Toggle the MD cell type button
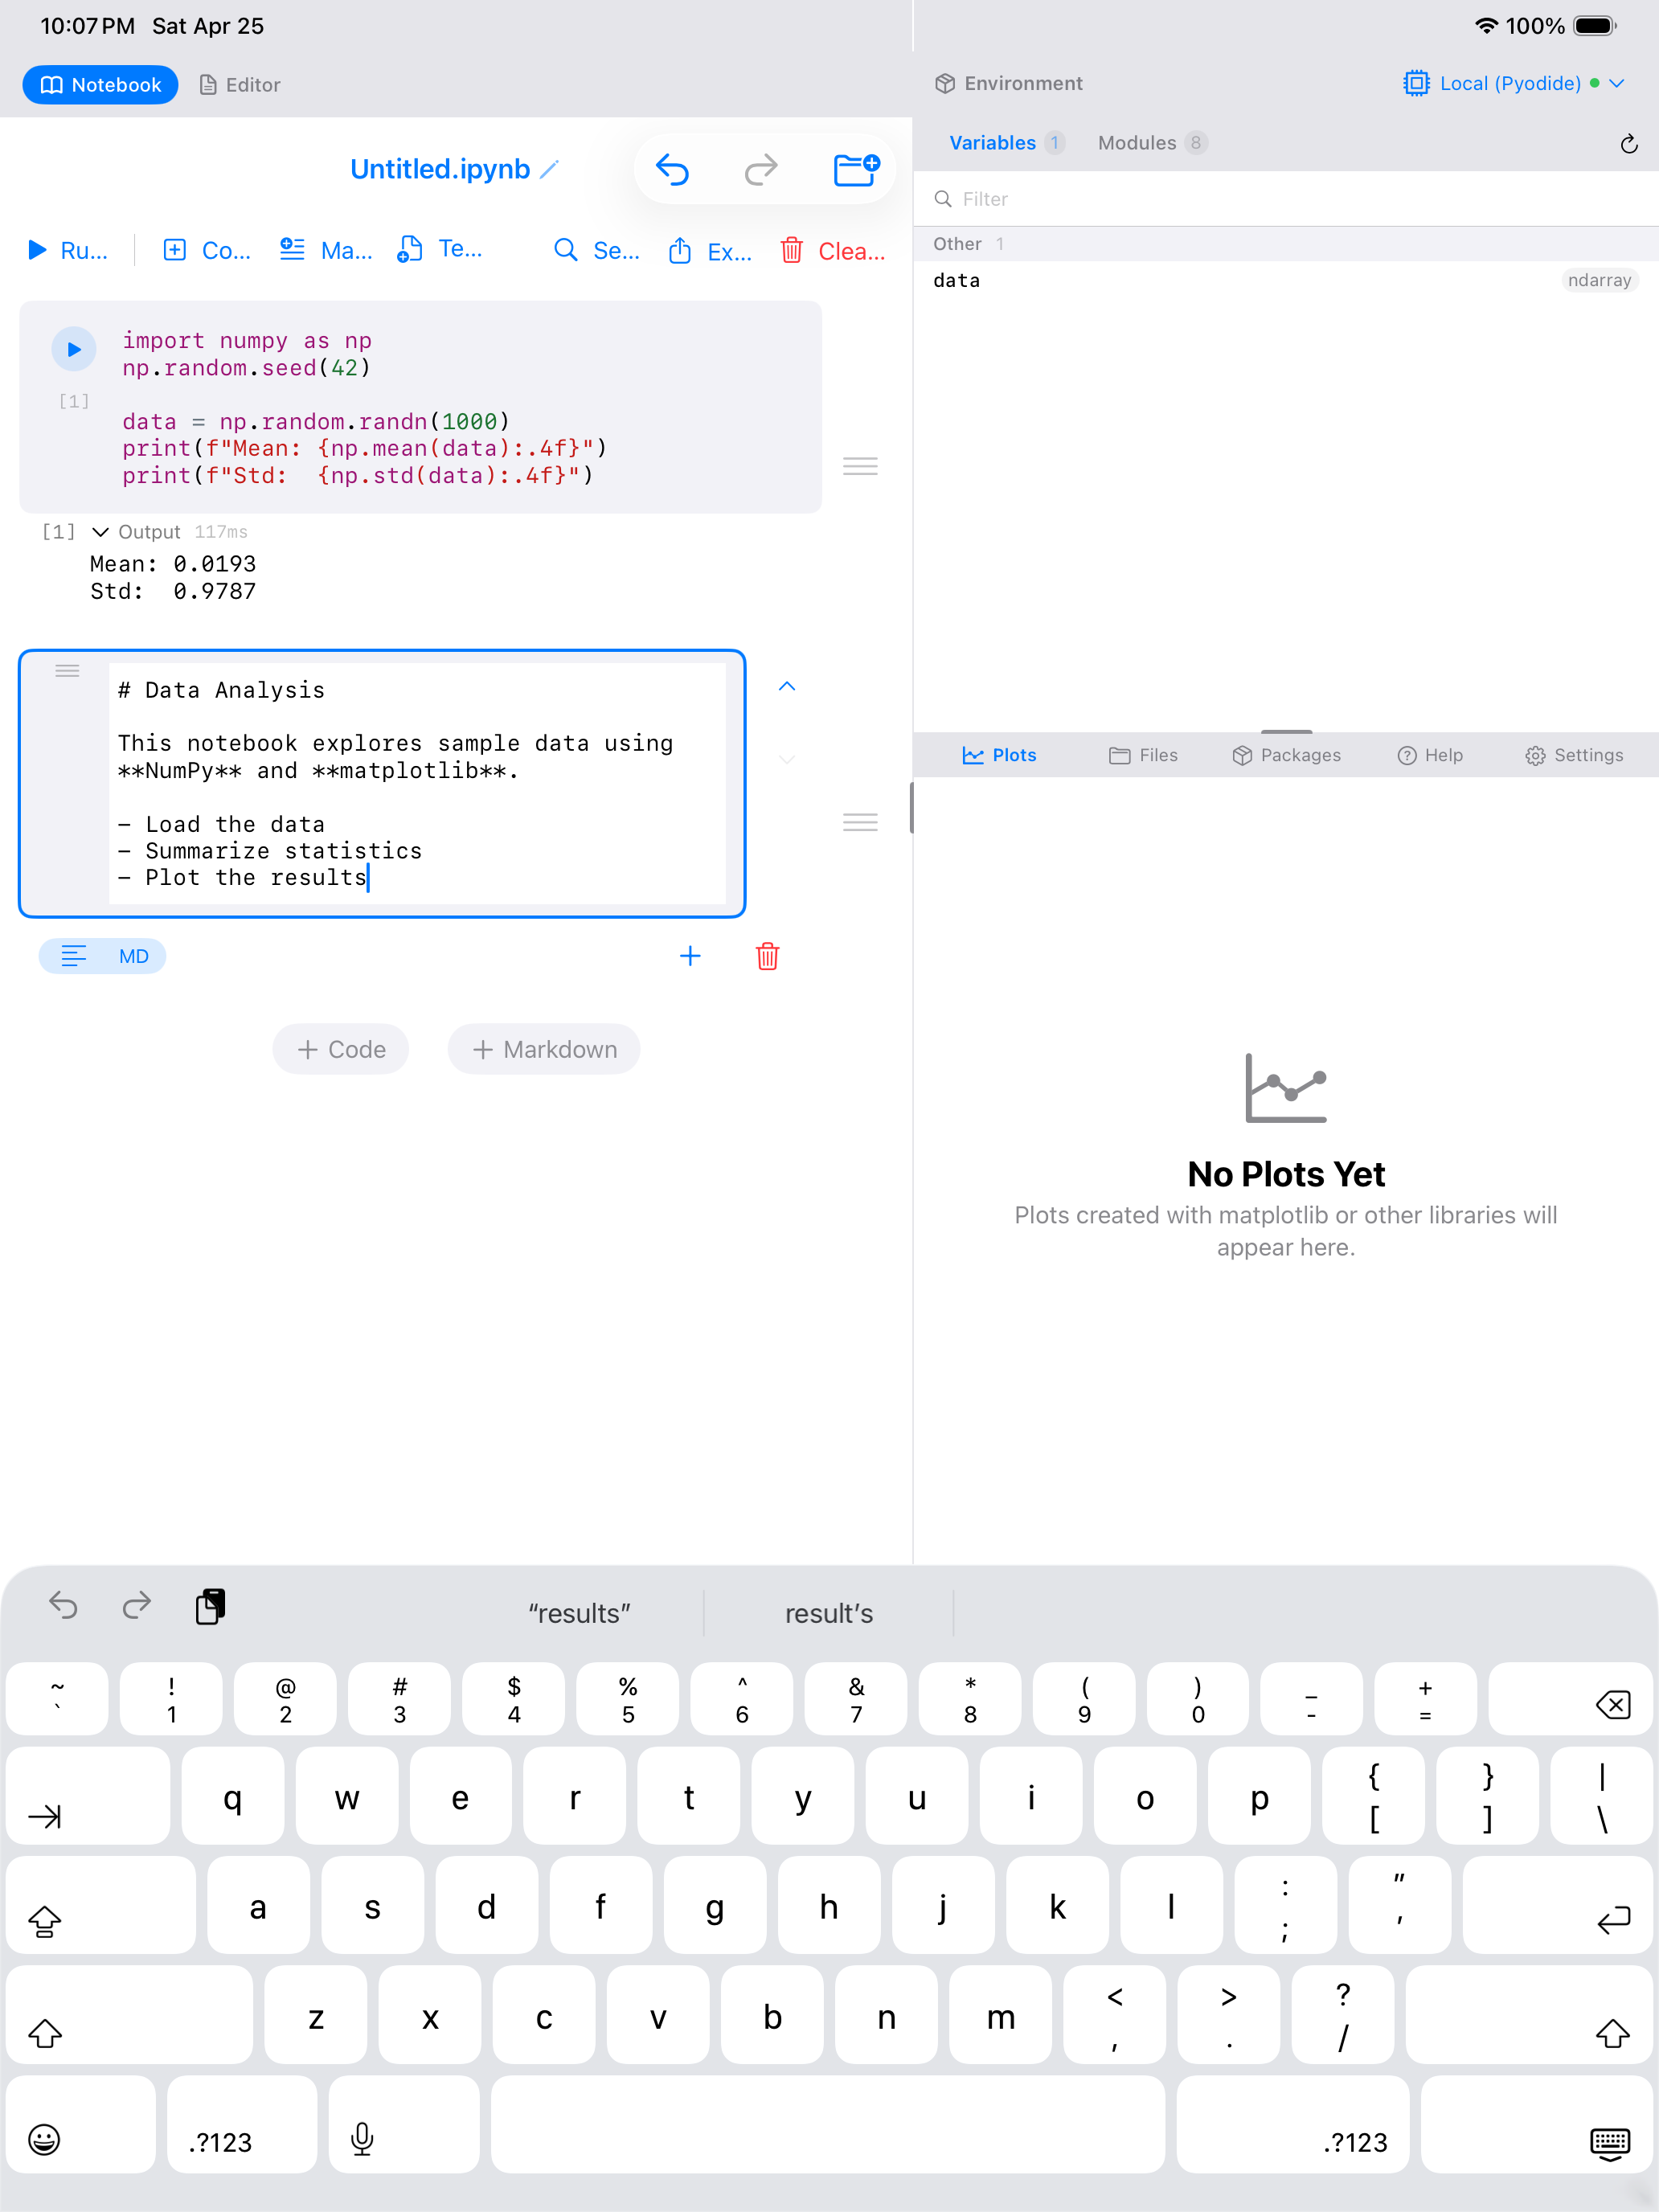 pos(102,956)
